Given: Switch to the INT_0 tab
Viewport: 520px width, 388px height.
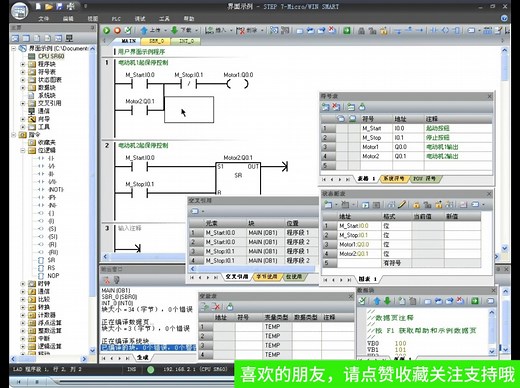Looking at the screenshot, I should tap(186, 41).
